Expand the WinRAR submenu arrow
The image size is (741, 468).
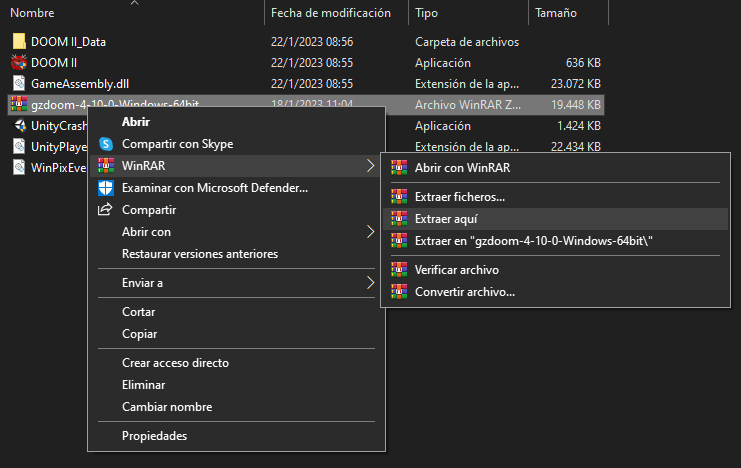point(370,166)
